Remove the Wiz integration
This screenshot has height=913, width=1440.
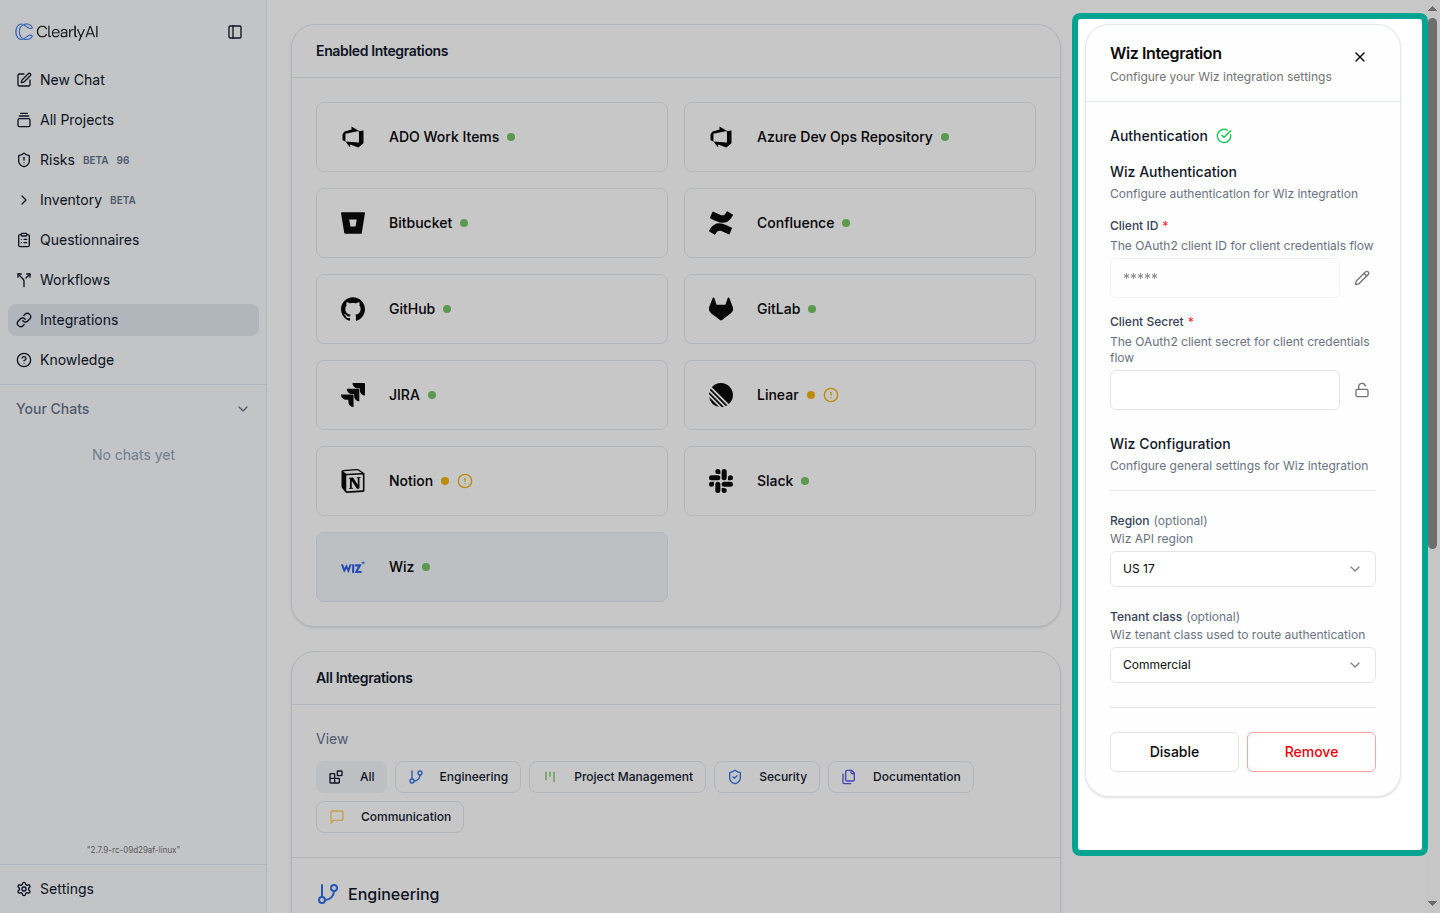point(1311,752)
